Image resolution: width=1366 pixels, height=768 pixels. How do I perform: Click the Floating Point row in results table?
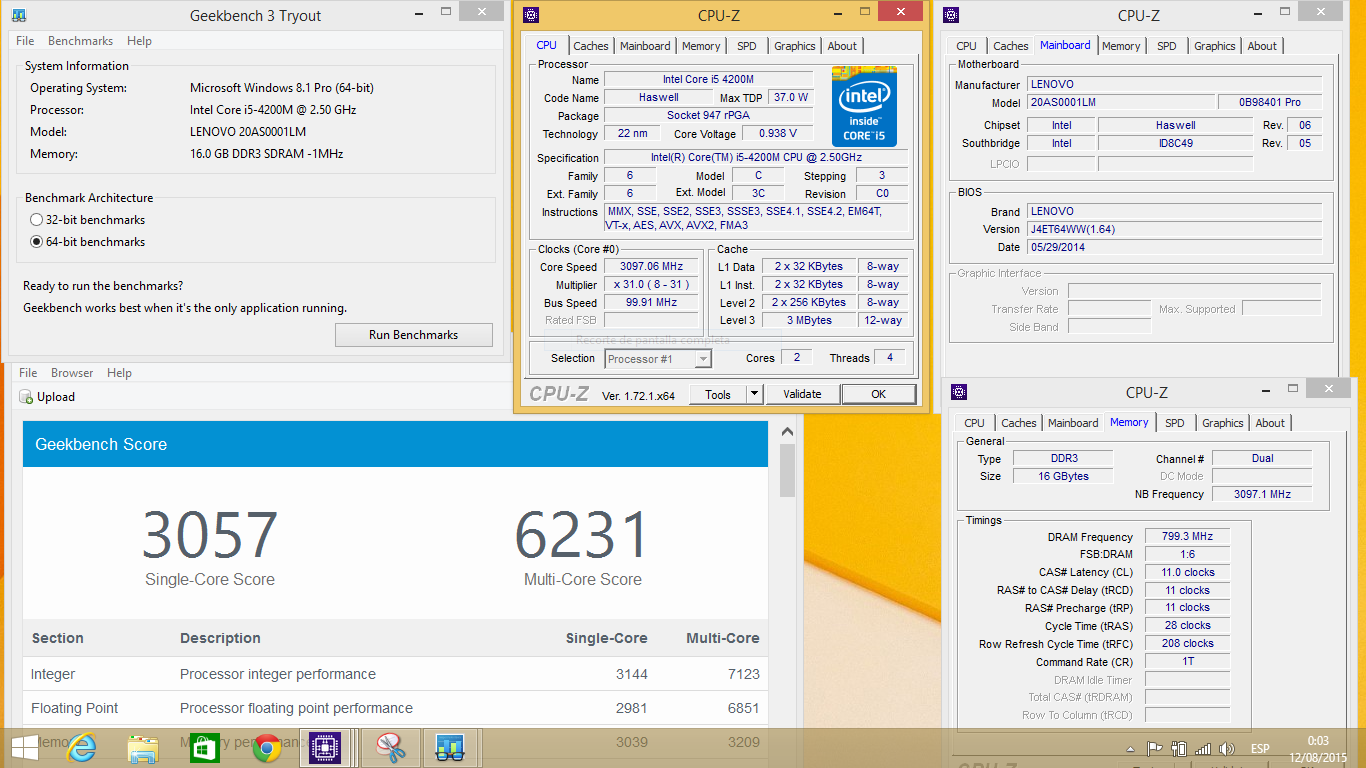[395, 708]
